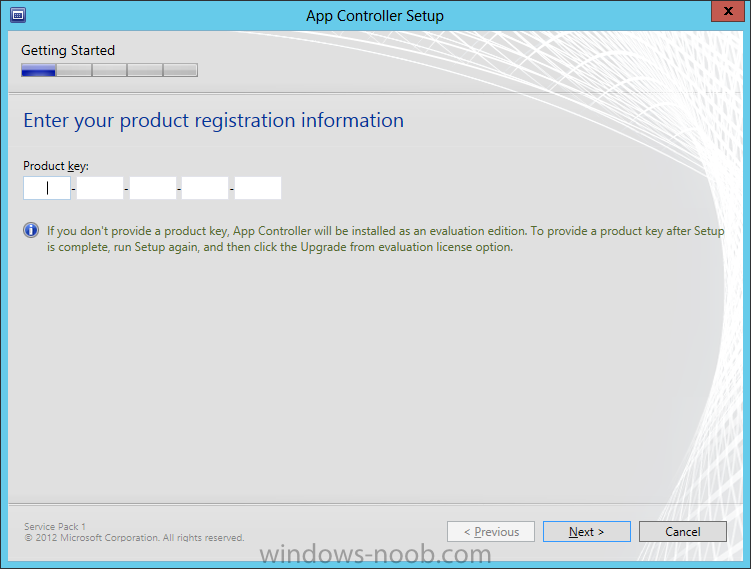751x569 pixels.
Task: Click the 'Service Pack 1' text
Action: coord(55,526)
